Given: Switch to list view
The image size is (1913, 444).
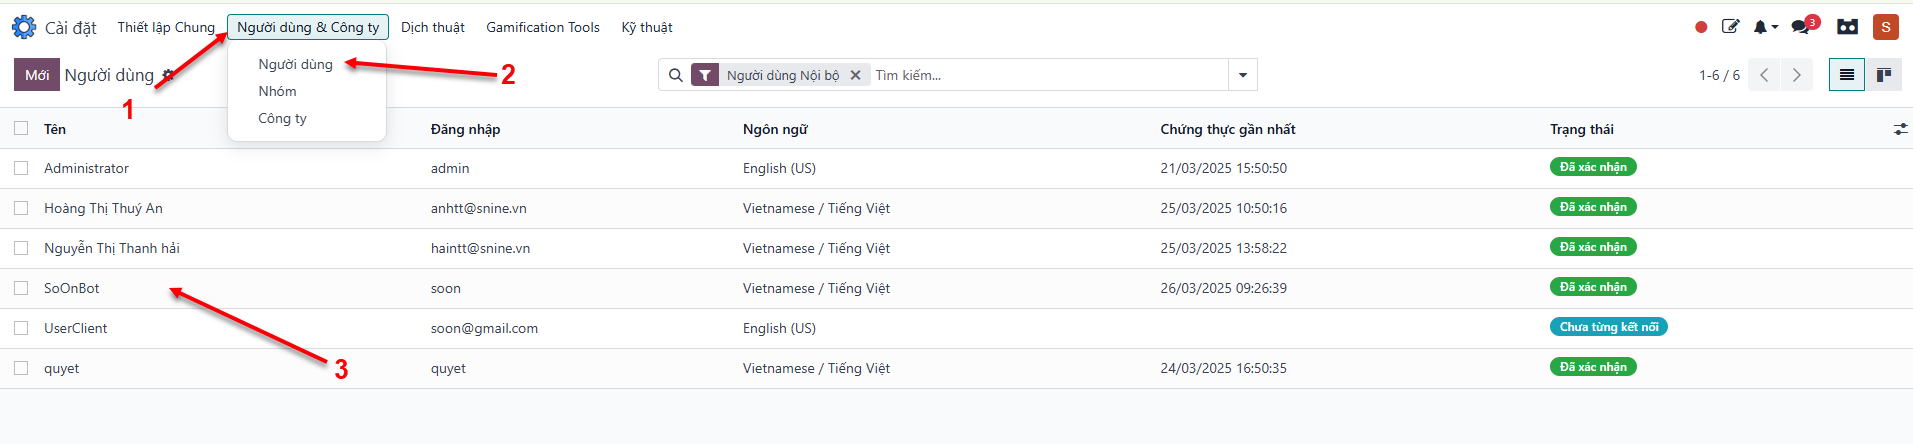Looking at the screenshot, I should pos(1847,75).
